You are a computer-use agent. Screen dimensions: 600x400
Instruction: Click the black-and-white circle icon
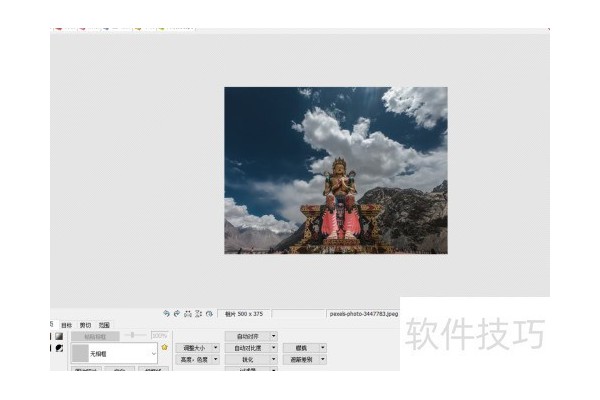coord(59,348)
